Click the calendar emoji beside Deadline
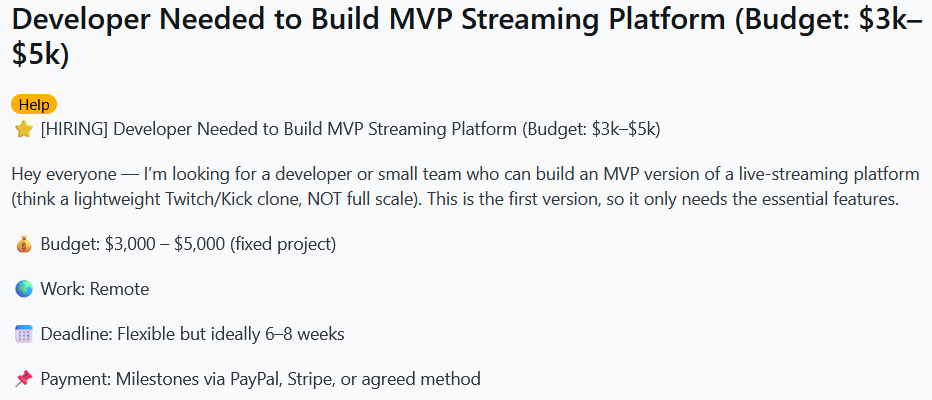Image resolution: width=932 pixels, height=400 pixels. 24,334
